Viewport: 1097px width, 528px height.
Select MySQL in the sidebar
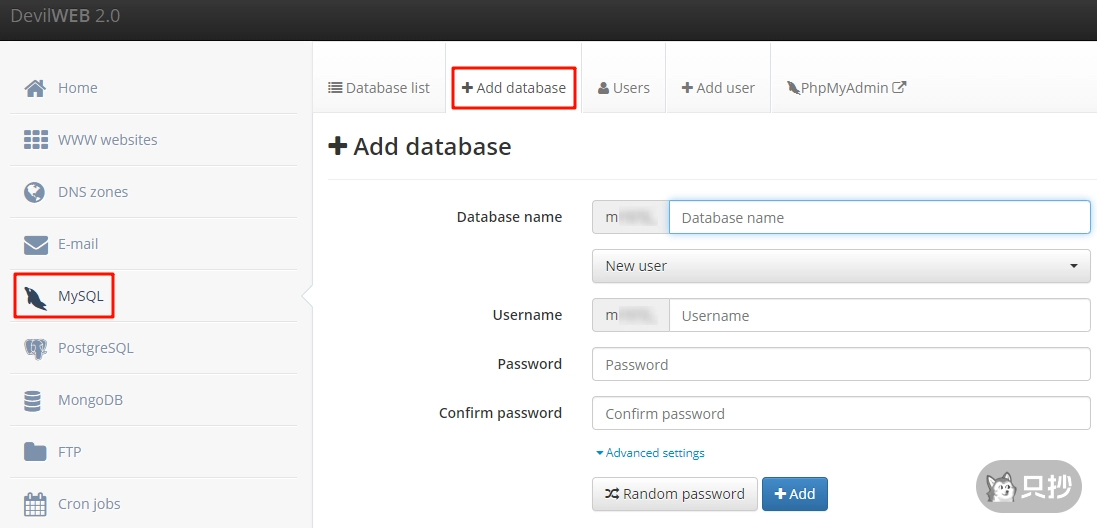[153, 297]
